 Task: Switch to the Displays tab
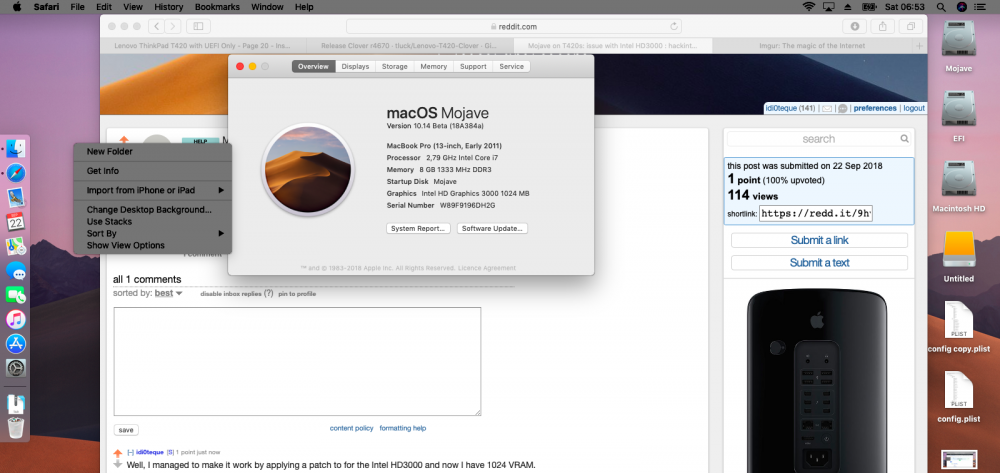[x=355, y=66]
